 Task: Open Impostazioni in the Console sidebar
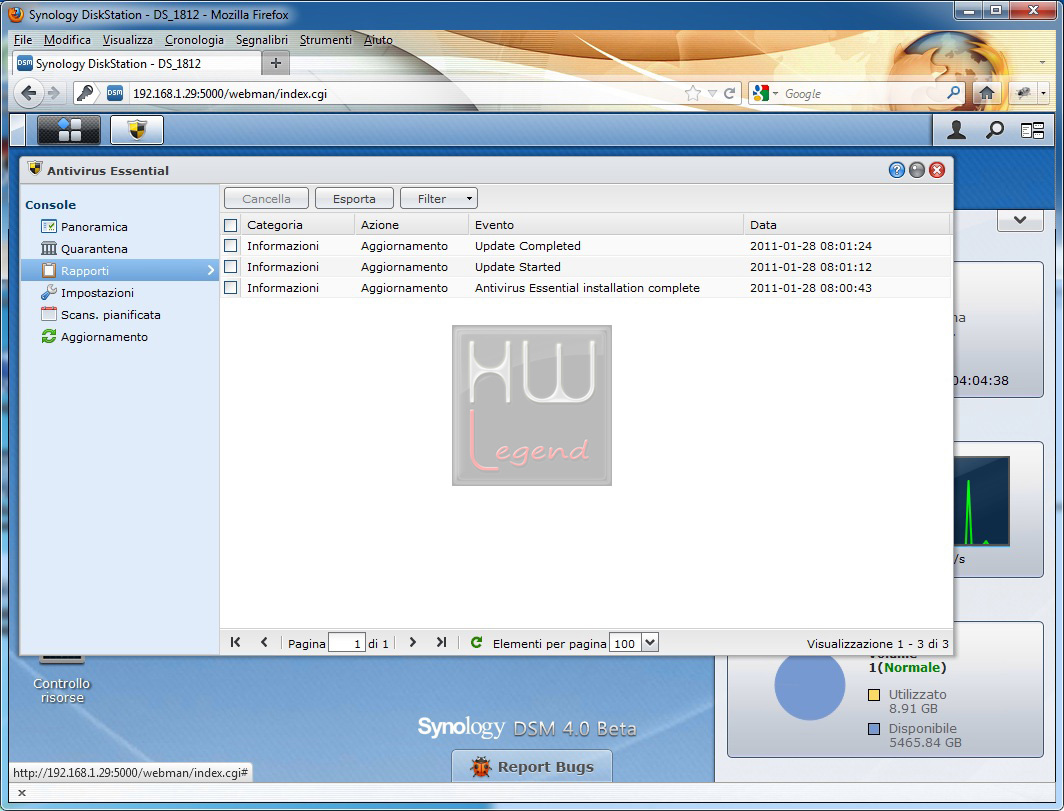97,293
